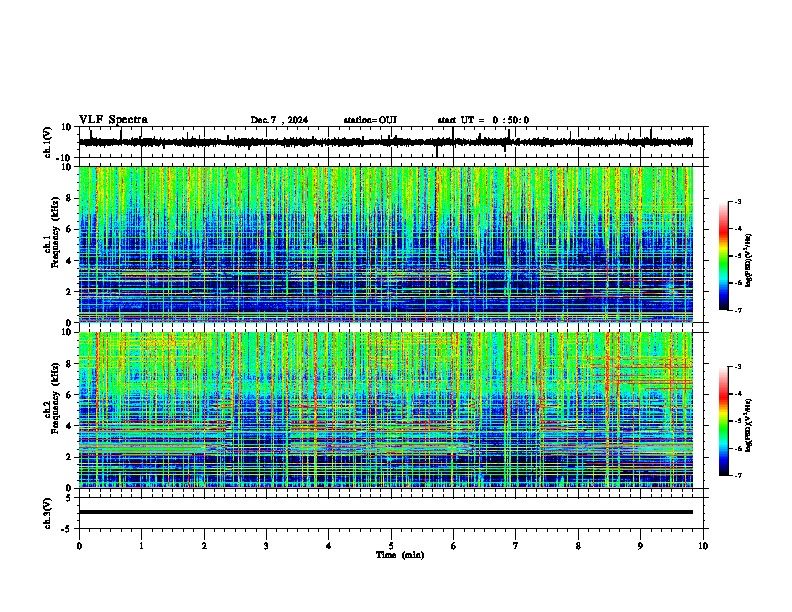Screen dimensions: 792x612
Task: Click the ch.1 spectrogram "4" kHz tick
Action: (70, 261)
